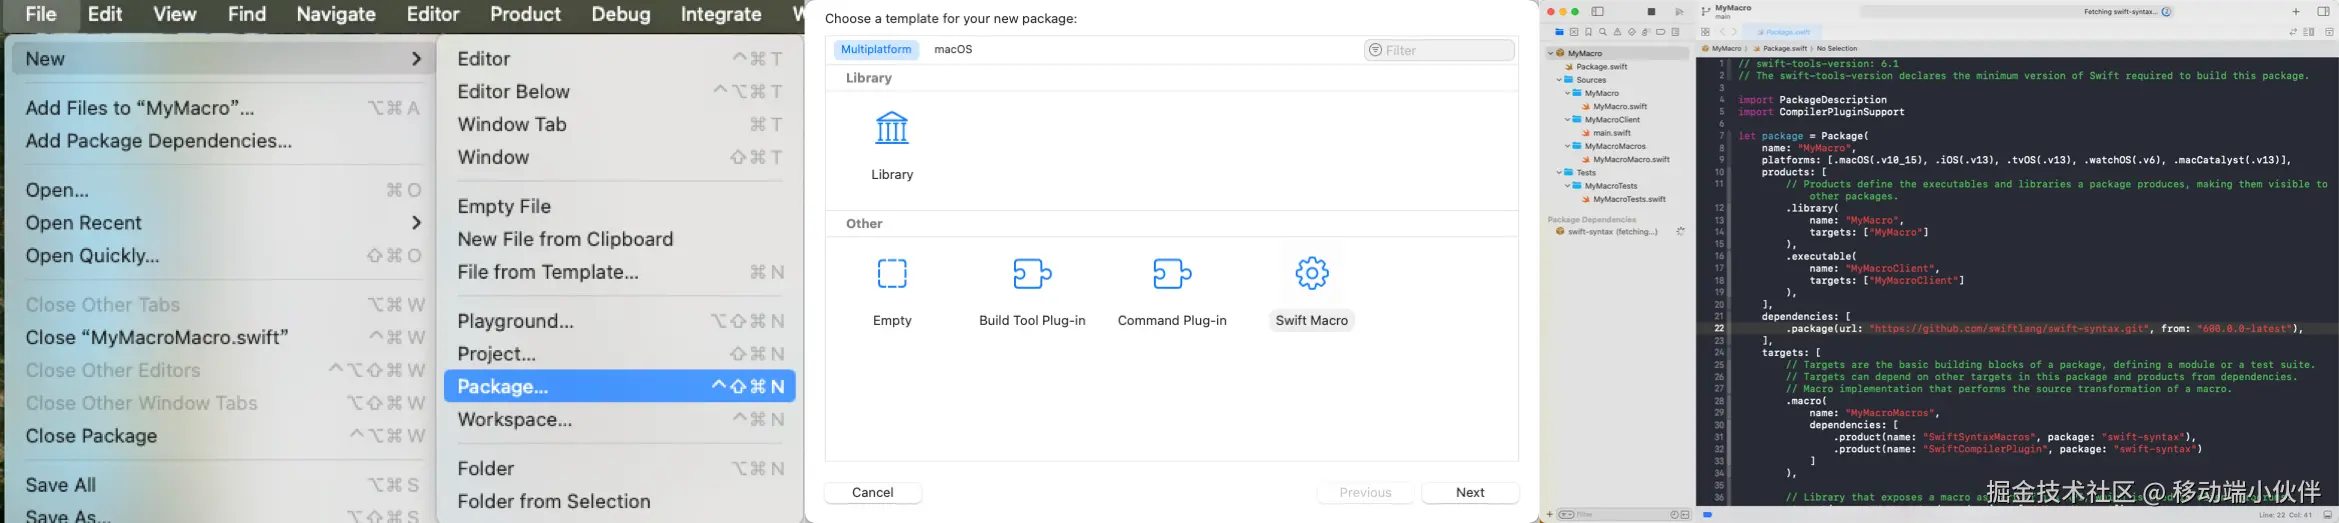Click the Run button in Xcode toolbar
The width and height of the screenshot is (2339, 523).
1680,12
